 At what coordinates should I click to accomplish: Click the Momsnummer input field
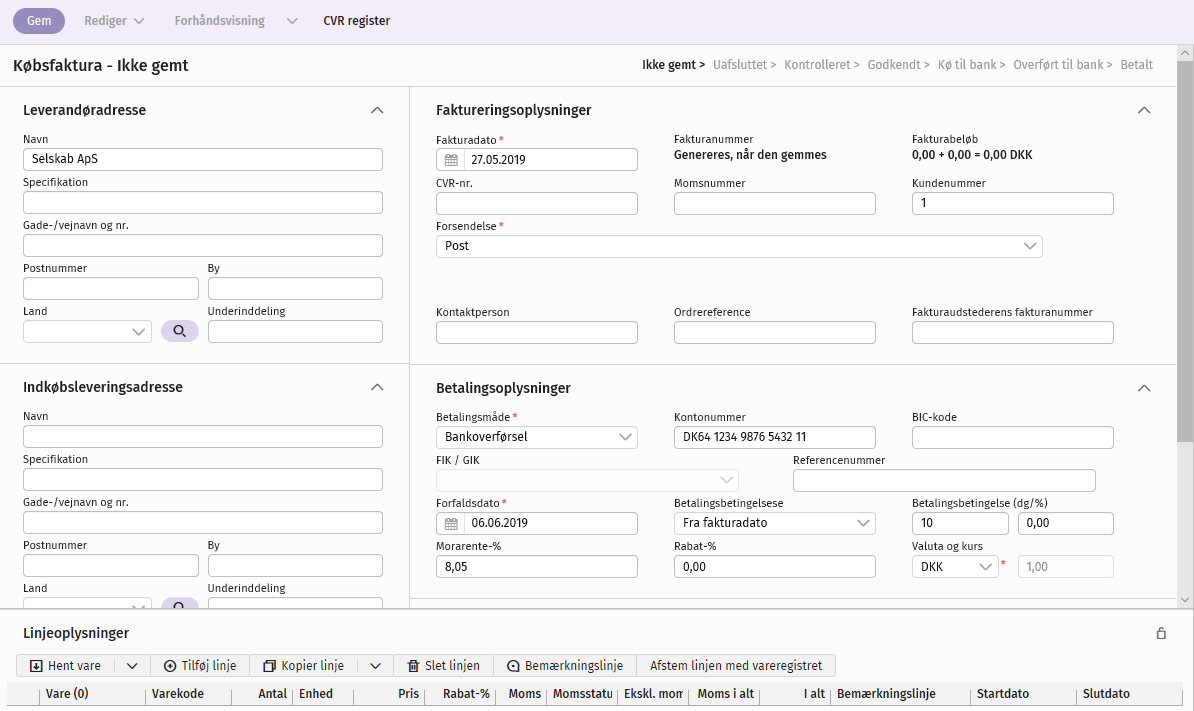click(774, 203)
